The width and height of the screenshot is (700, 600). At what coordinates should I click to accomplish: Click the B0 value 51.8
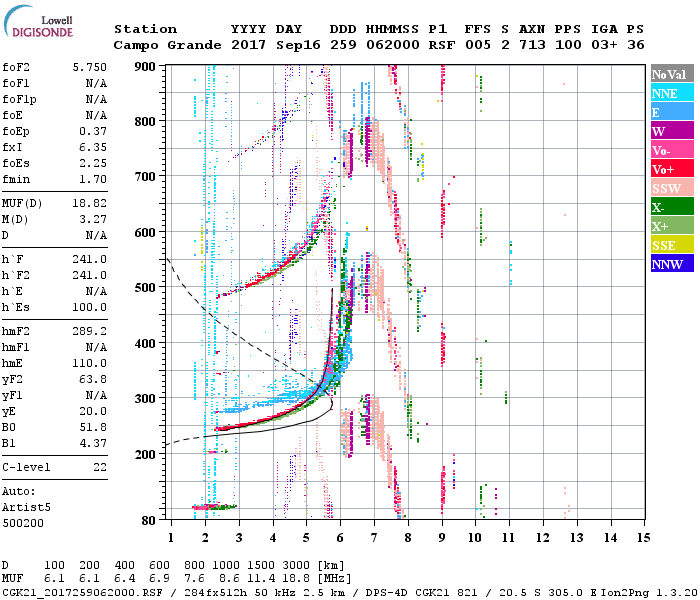[x=93, y=428]
